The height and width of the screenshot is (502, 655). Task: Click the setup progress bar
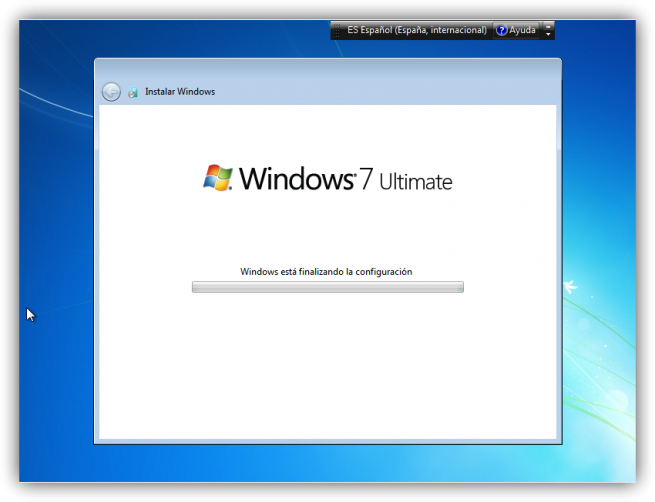click(x=328, y=287)
